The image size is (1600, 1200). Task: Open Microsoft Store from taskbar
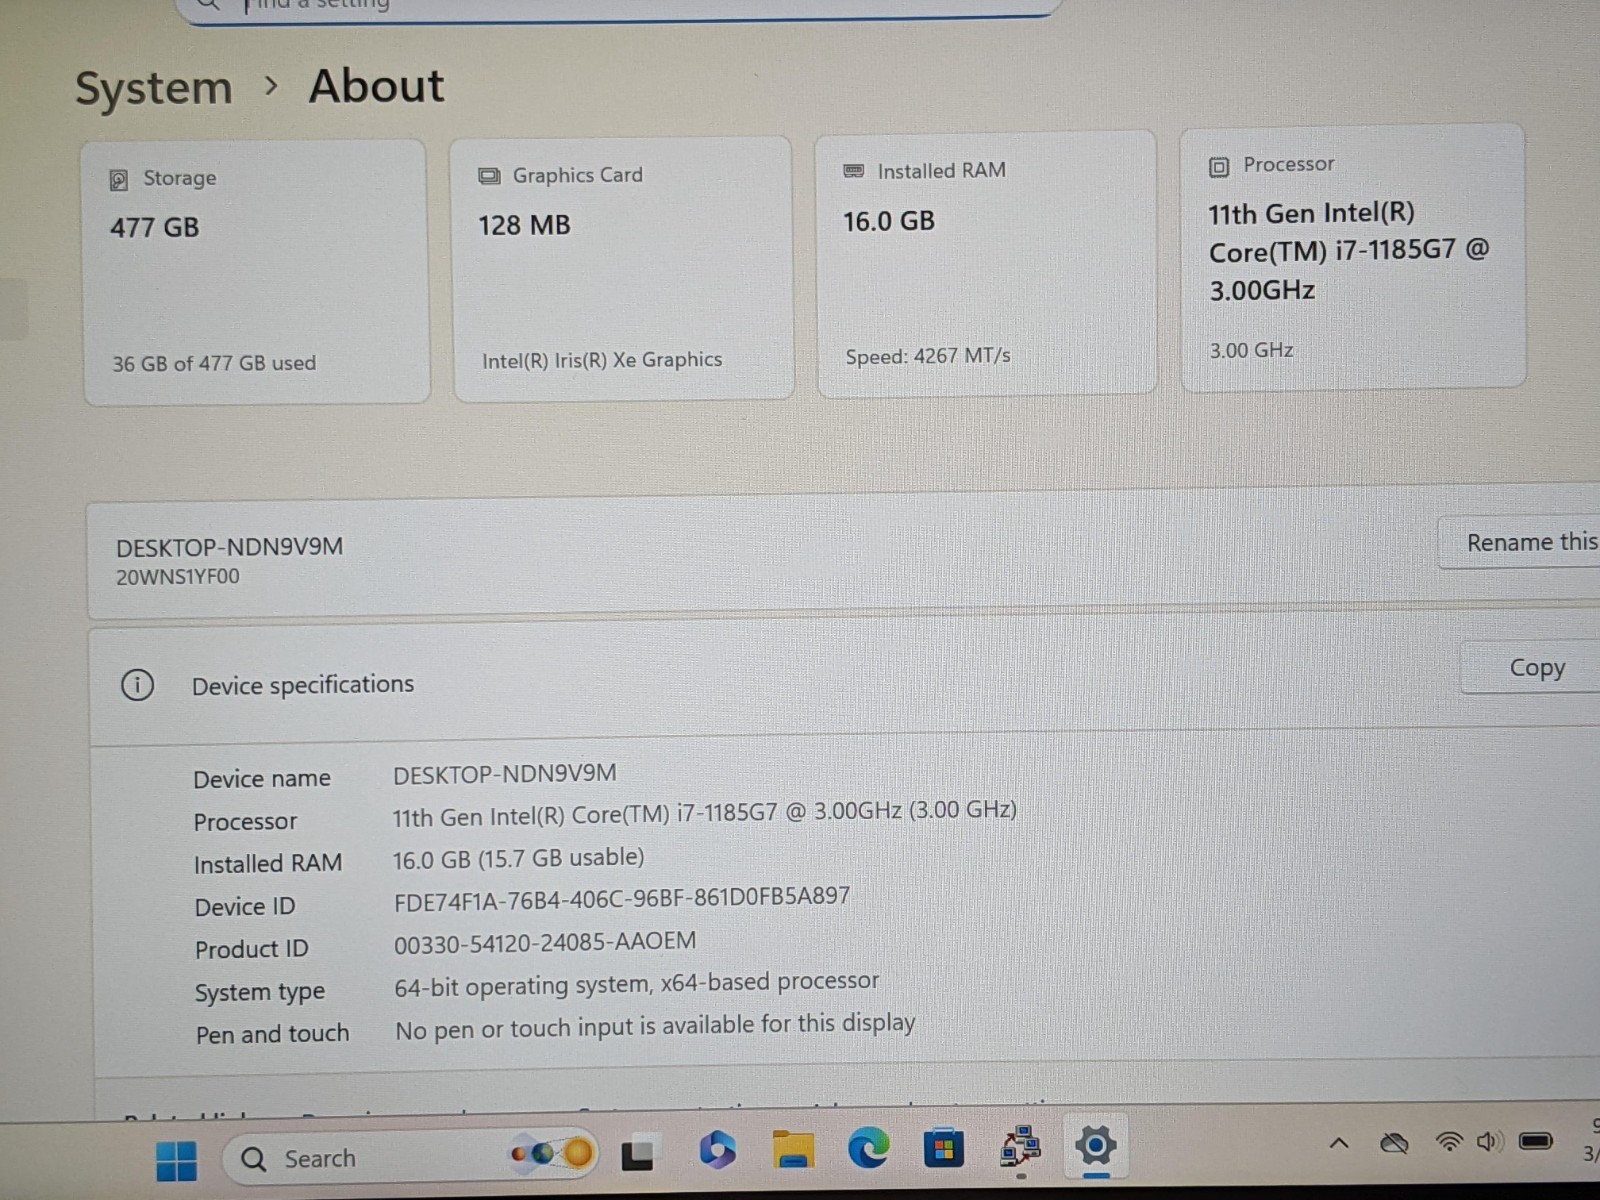tap(943, 1148)
